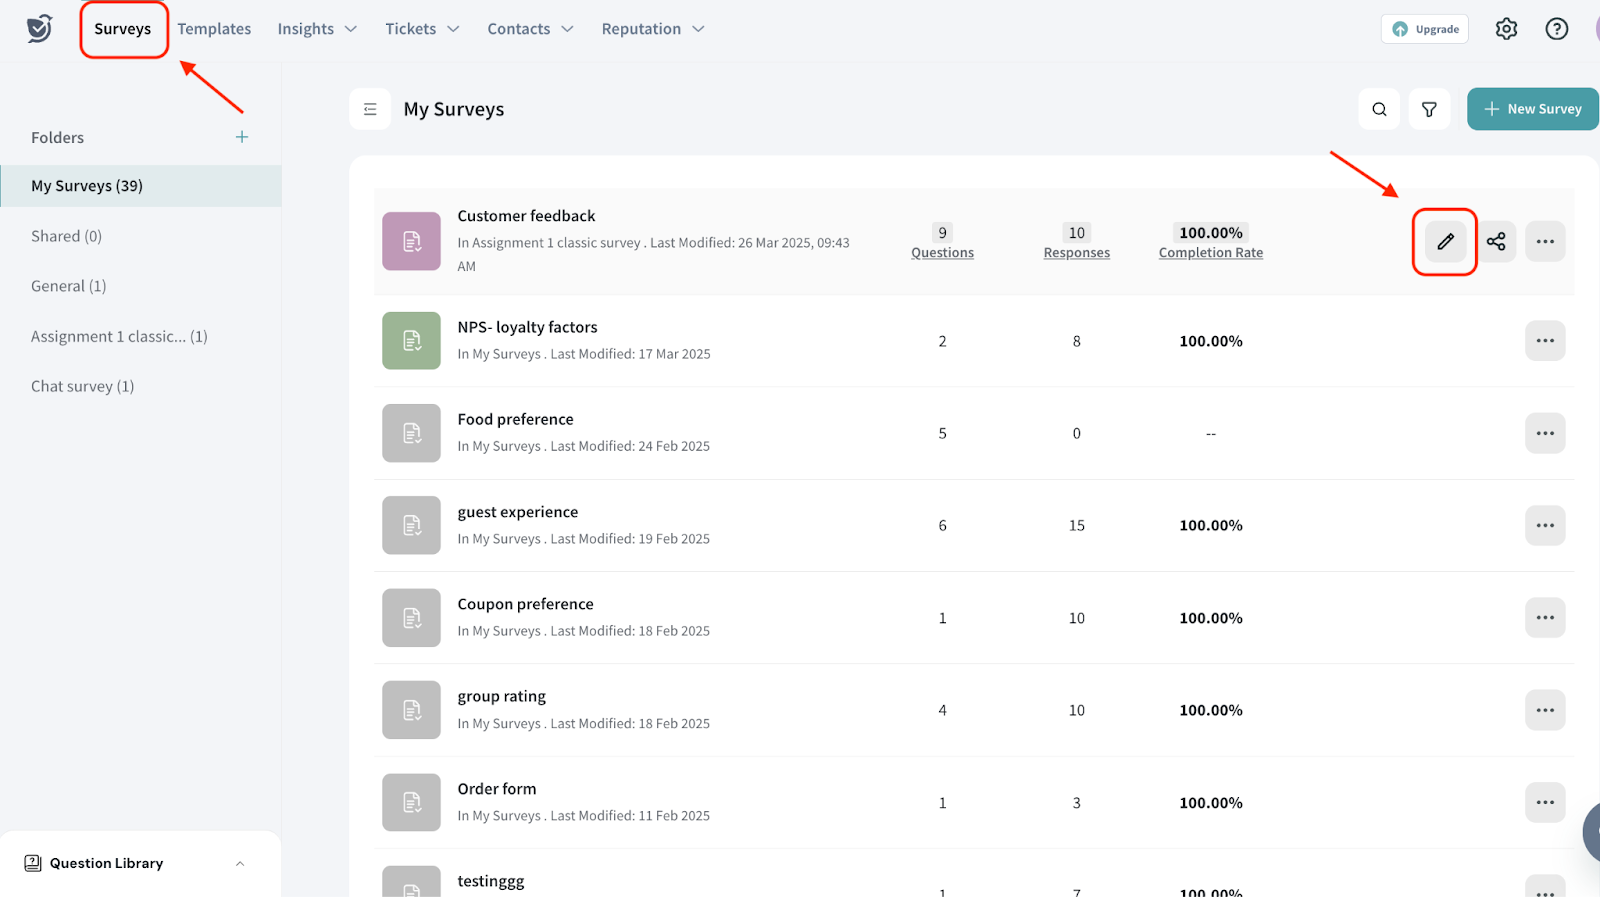Open the Reputation dropdown menu

[x=653, y=29]
